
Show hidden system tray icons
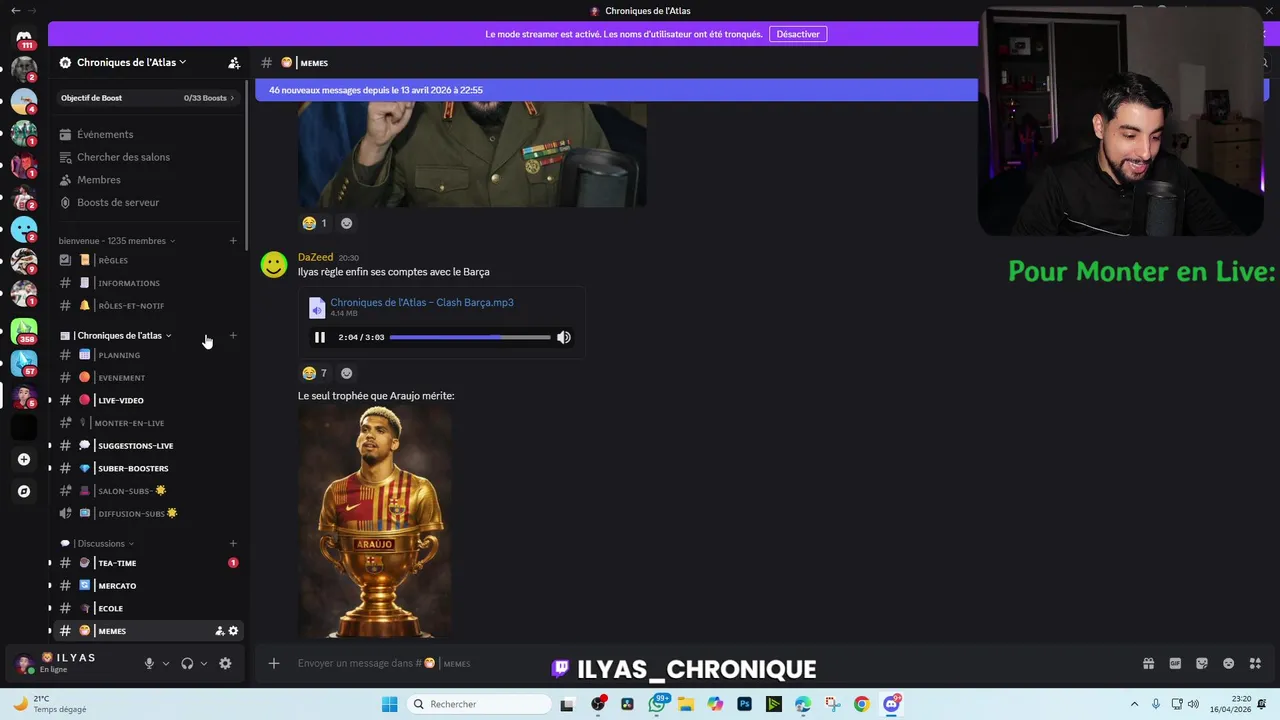coord(1134,704)
